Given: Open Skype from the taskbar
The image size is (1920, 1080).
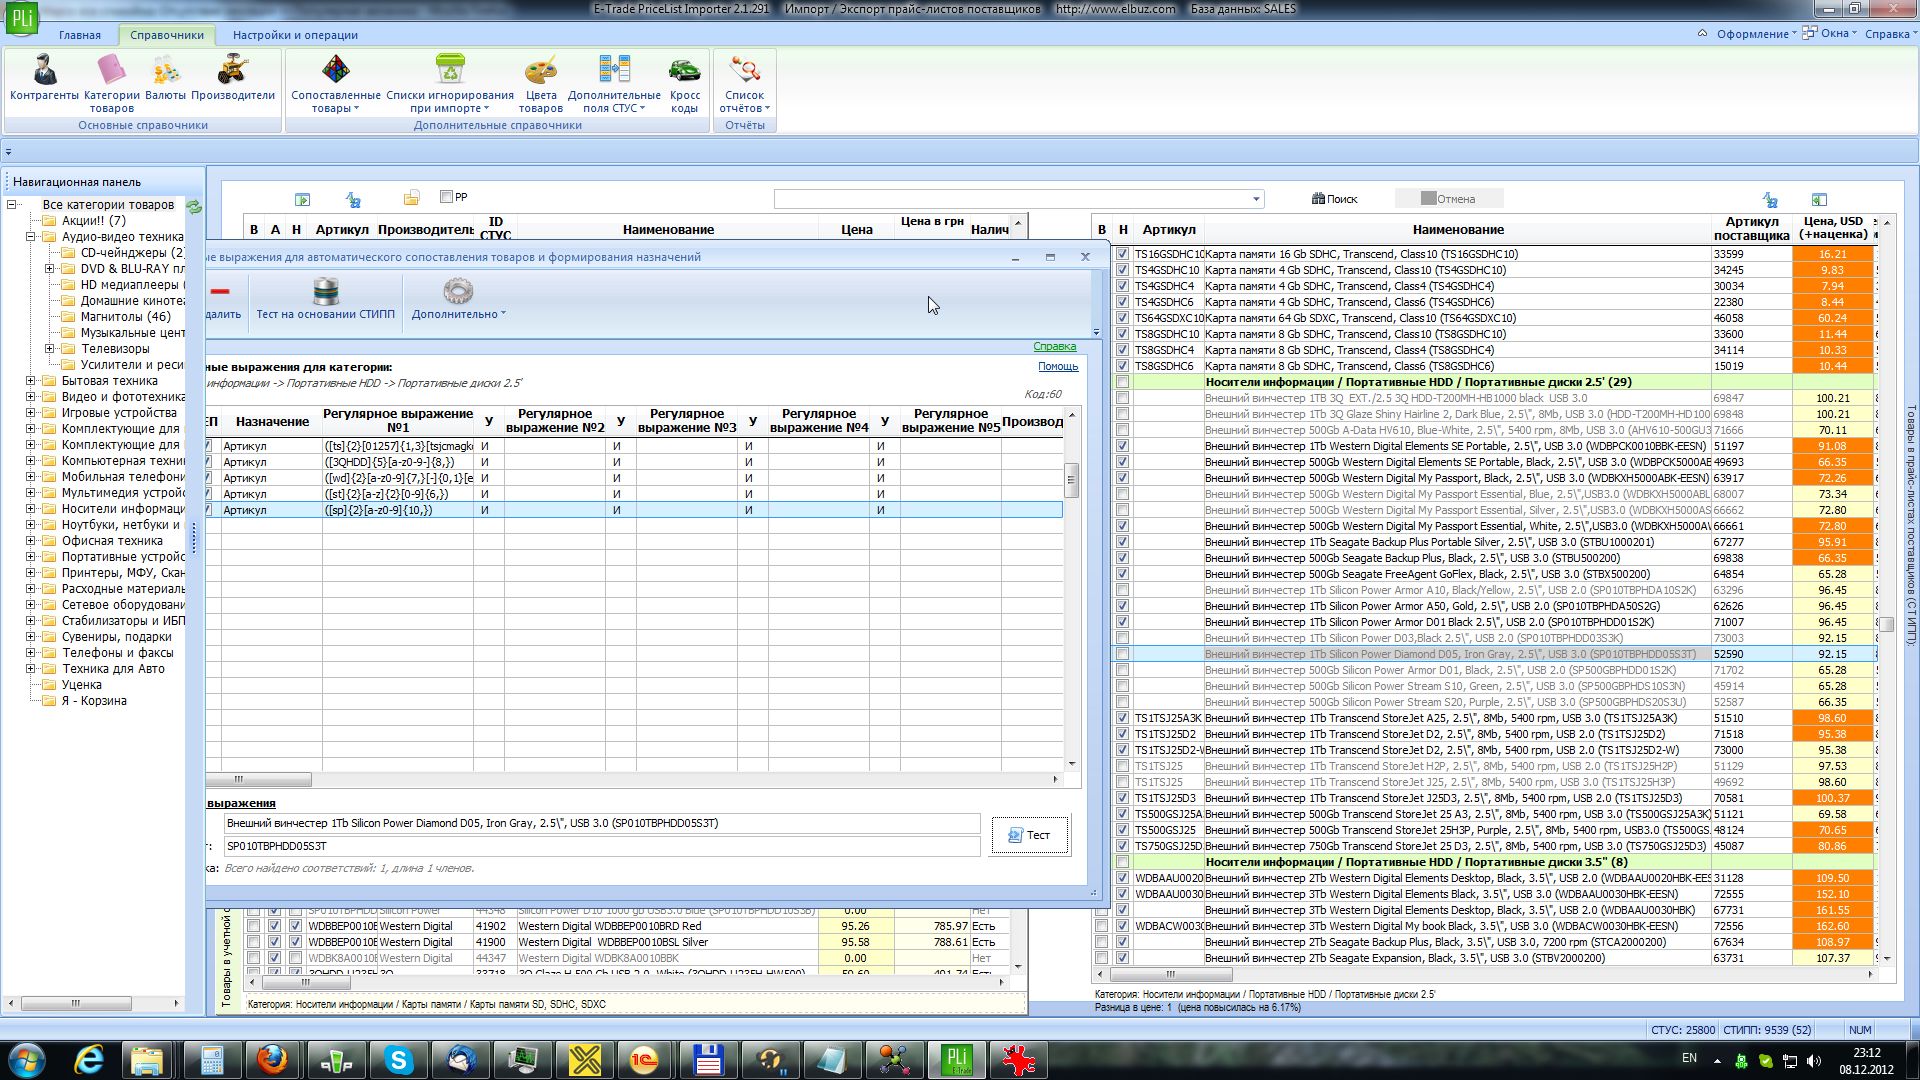Looking at the screenshot, I should tap(398, 1059).
